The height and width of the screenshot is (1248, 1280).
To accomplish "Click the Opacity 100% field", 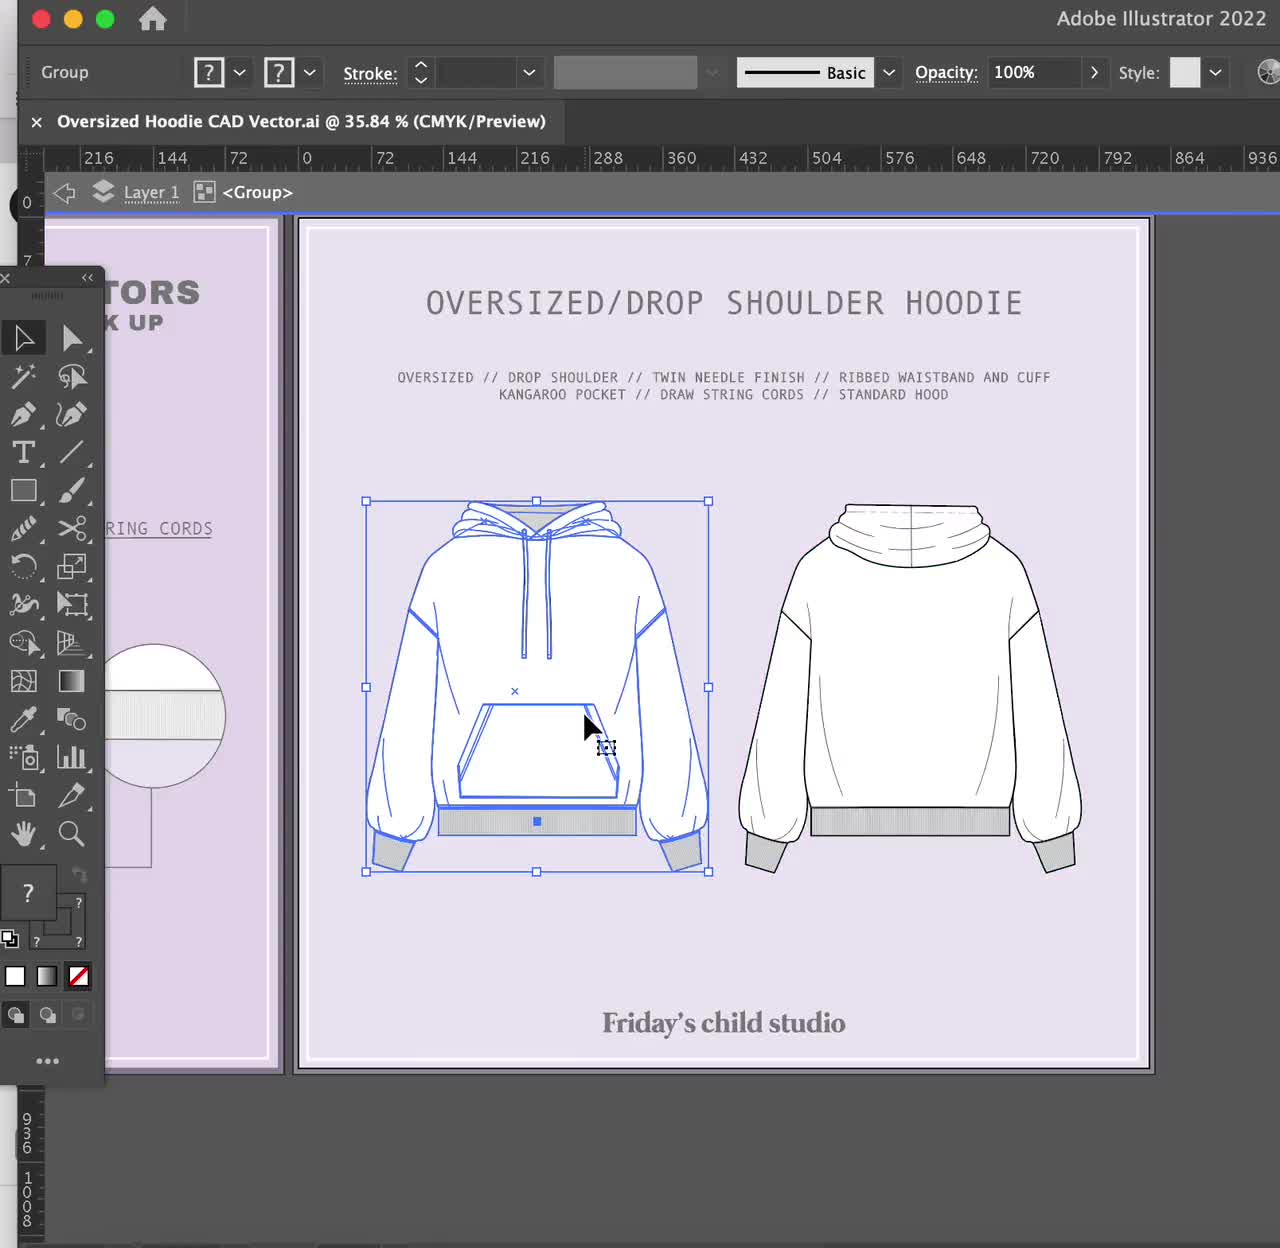I will tap(1034, 72).
